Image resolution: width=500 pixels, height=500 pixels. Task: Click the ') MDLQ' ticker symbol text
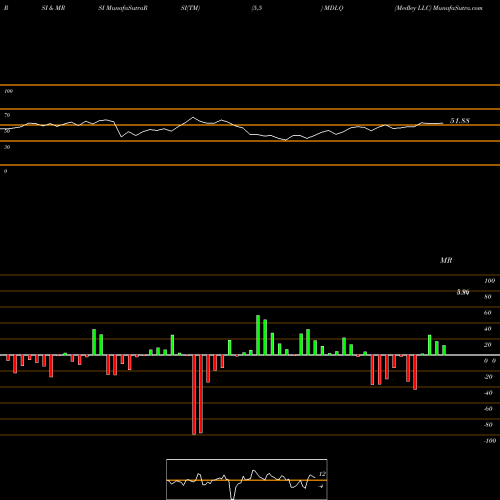pyautogui.click(x=332, y=8)
